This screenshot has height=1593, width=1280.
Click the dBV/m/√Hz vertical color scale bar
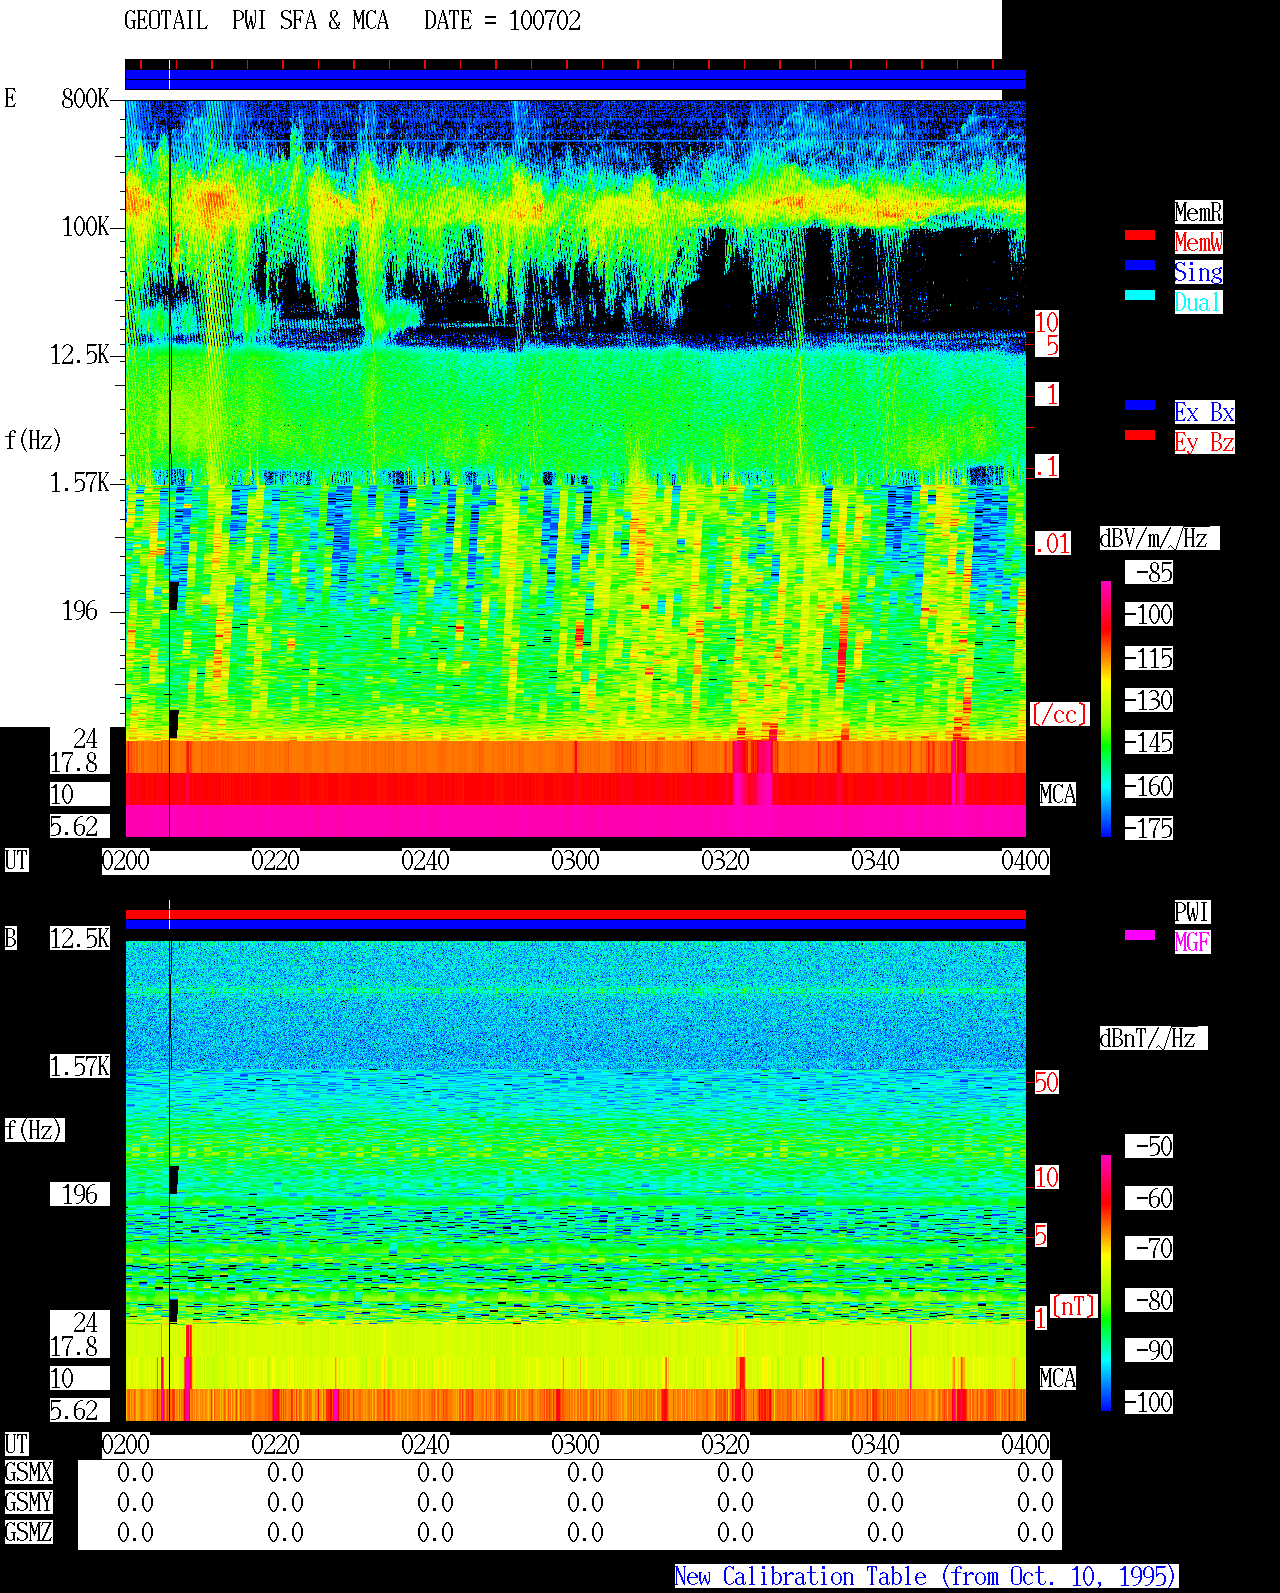[x=1106, y=708]
